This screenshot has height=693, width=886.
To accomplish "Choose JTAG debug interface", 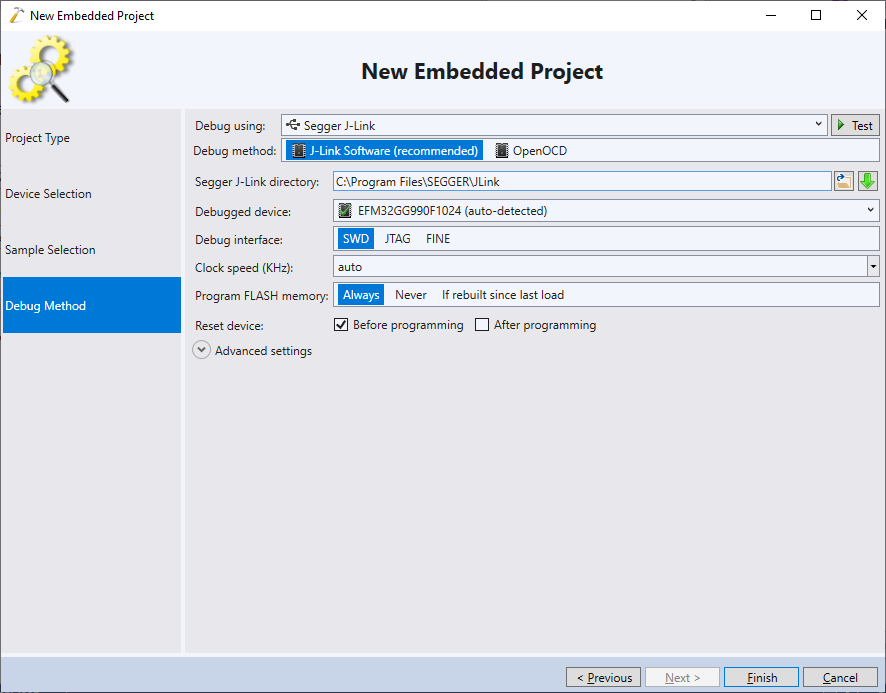I will pos(397,239).
